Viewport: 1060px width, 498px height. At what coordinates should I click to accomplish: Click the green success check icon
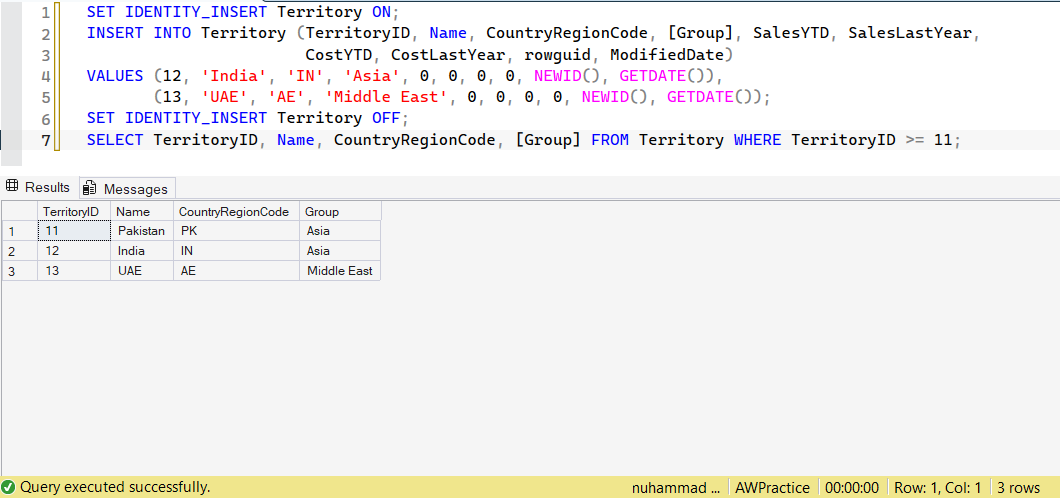click(x=9, y=487)
